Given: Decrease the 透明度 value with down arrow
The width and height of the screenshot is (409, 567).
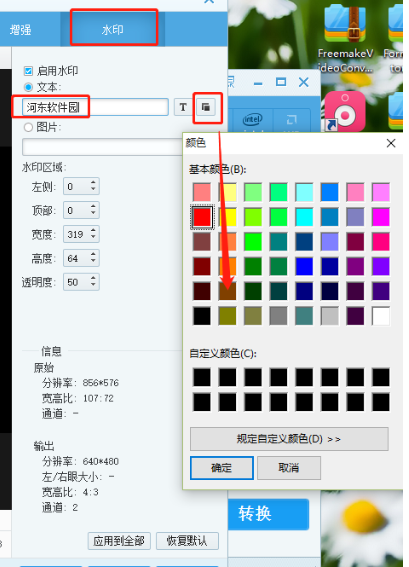Looking at the screenshot, I should [x=93, y=286].
